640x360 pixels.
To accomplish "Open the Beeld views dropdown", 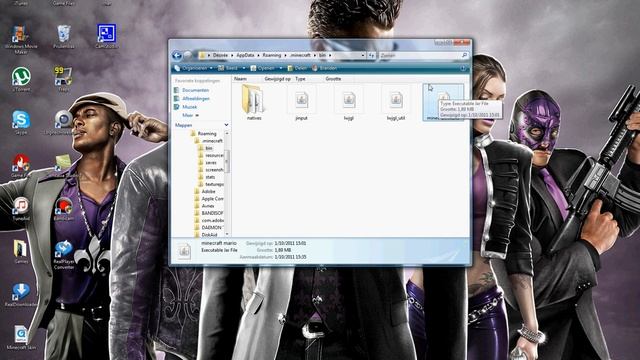I will (x=244, y=68).
